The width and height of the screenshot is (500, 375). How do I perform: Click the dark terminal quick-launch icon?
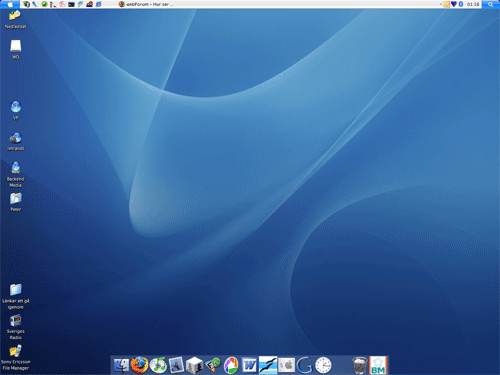point(71,4)
